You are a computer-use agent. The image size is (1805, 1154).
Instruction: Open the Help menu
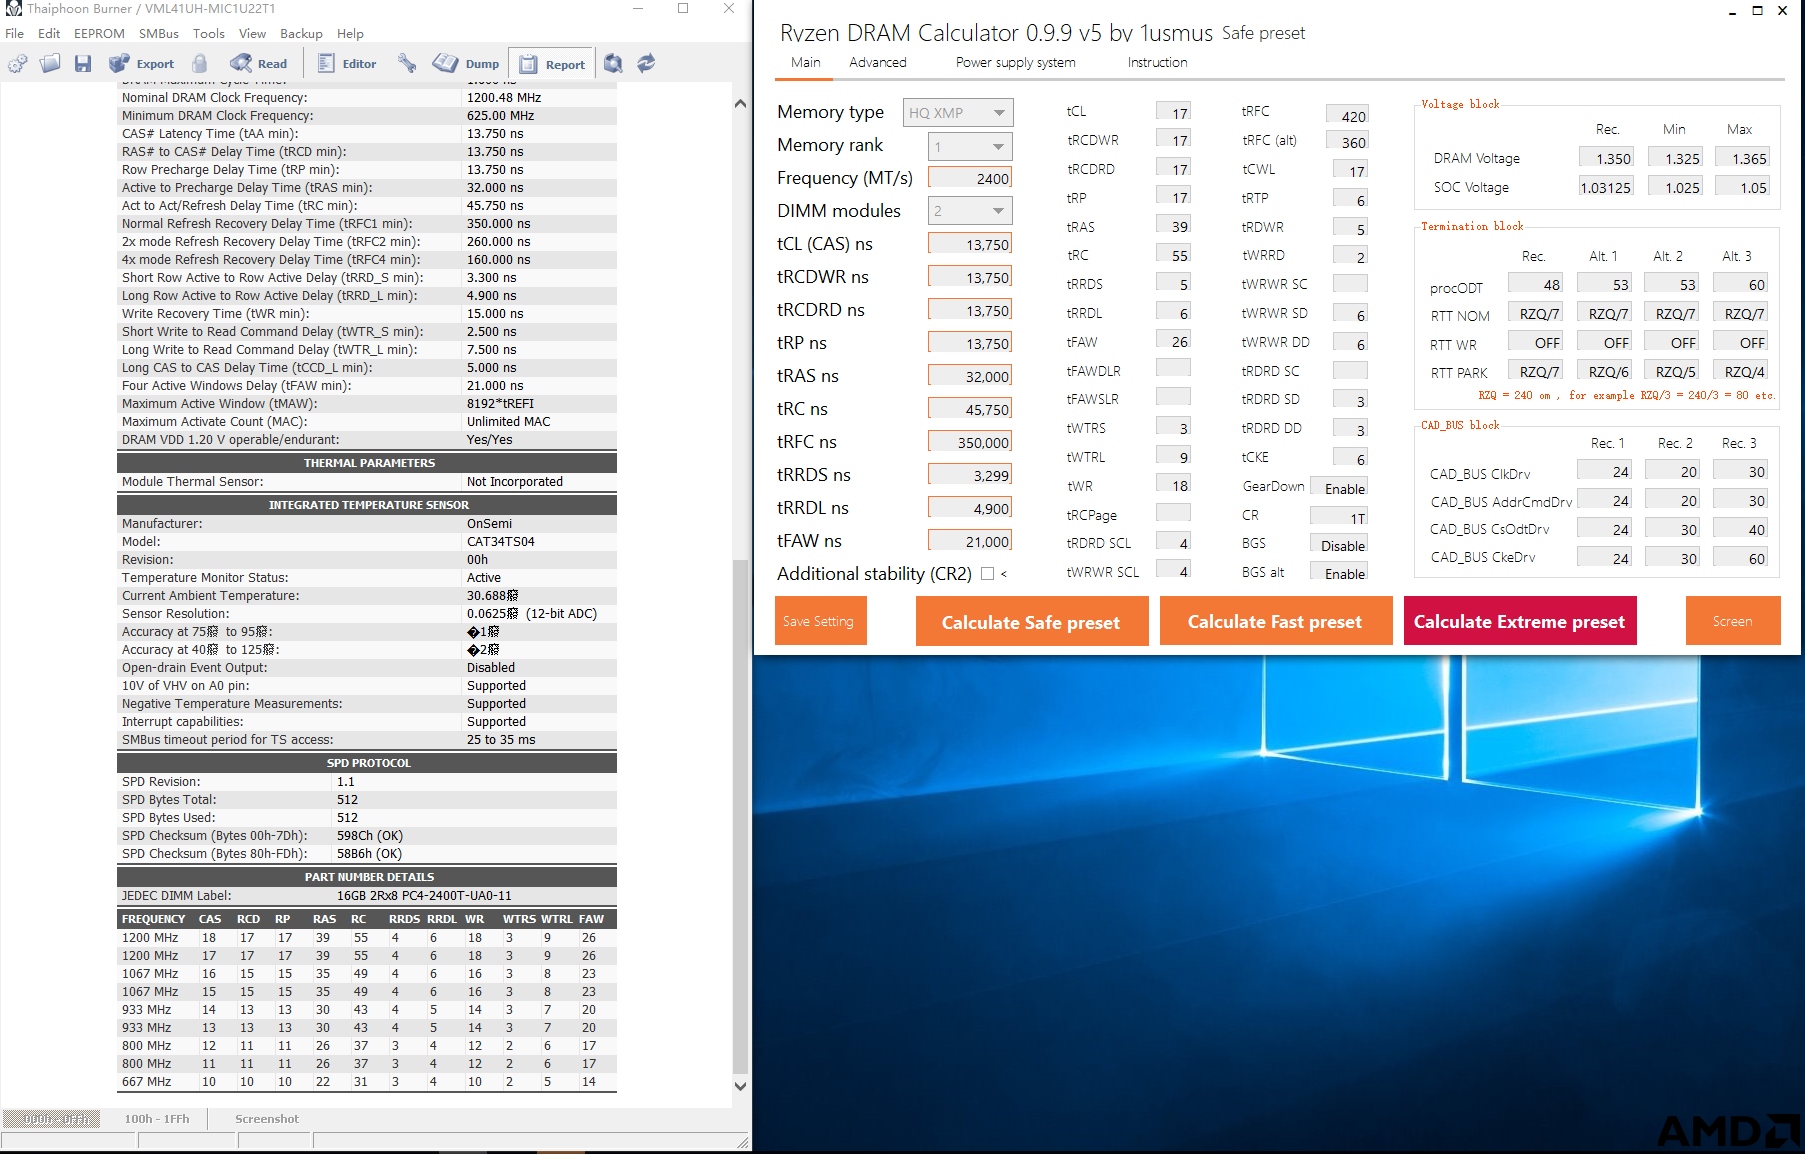pyautogui.click(x=350, y=34)
